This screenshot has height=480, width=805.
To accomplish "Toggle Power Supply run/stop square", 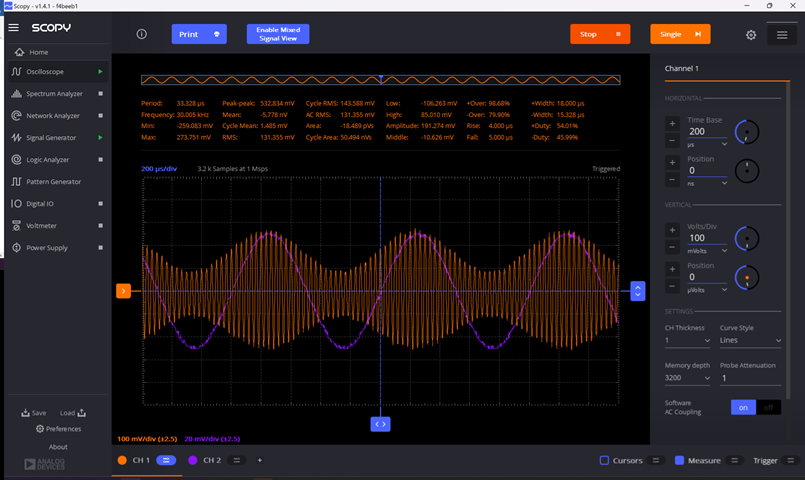I will pyautogui.click(x=101, y=248).
